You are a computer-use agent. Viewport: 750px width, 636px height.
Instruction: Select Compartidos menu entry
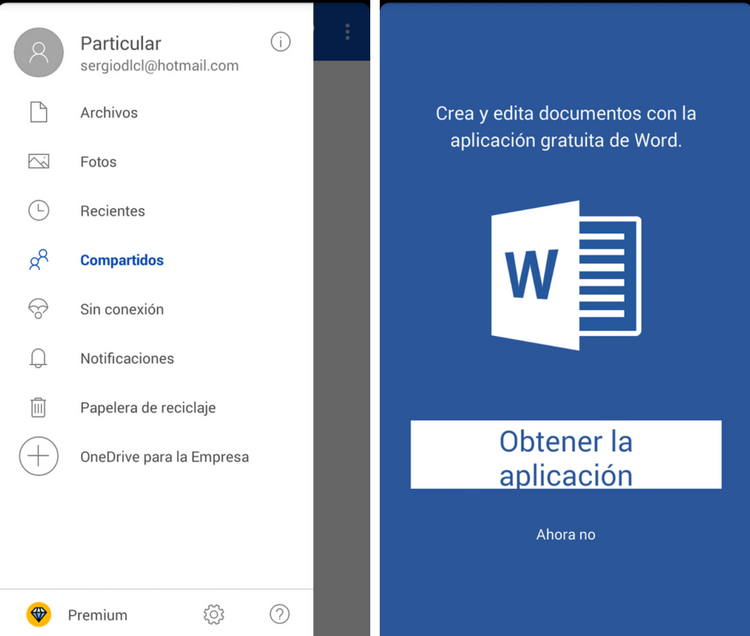(x=157, y=260)
